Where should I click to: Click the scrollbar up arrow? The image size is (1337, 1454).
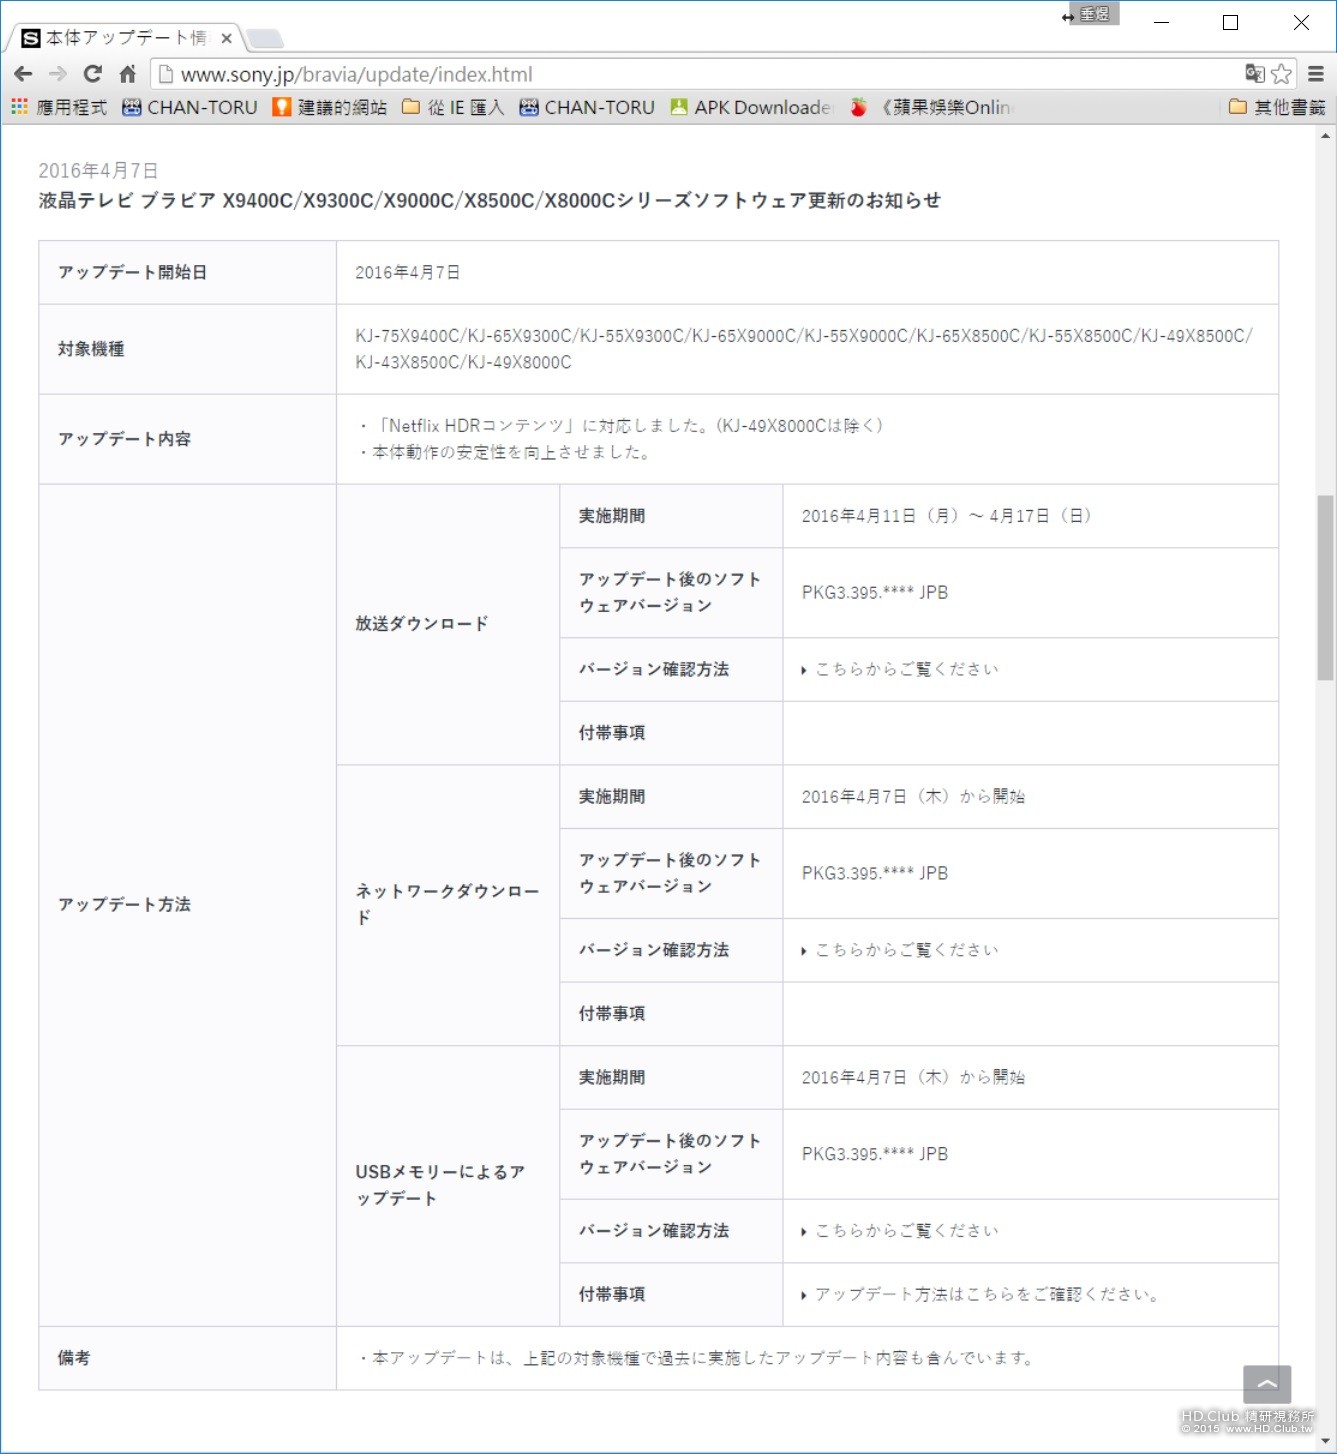click(x=1325, y=136)
